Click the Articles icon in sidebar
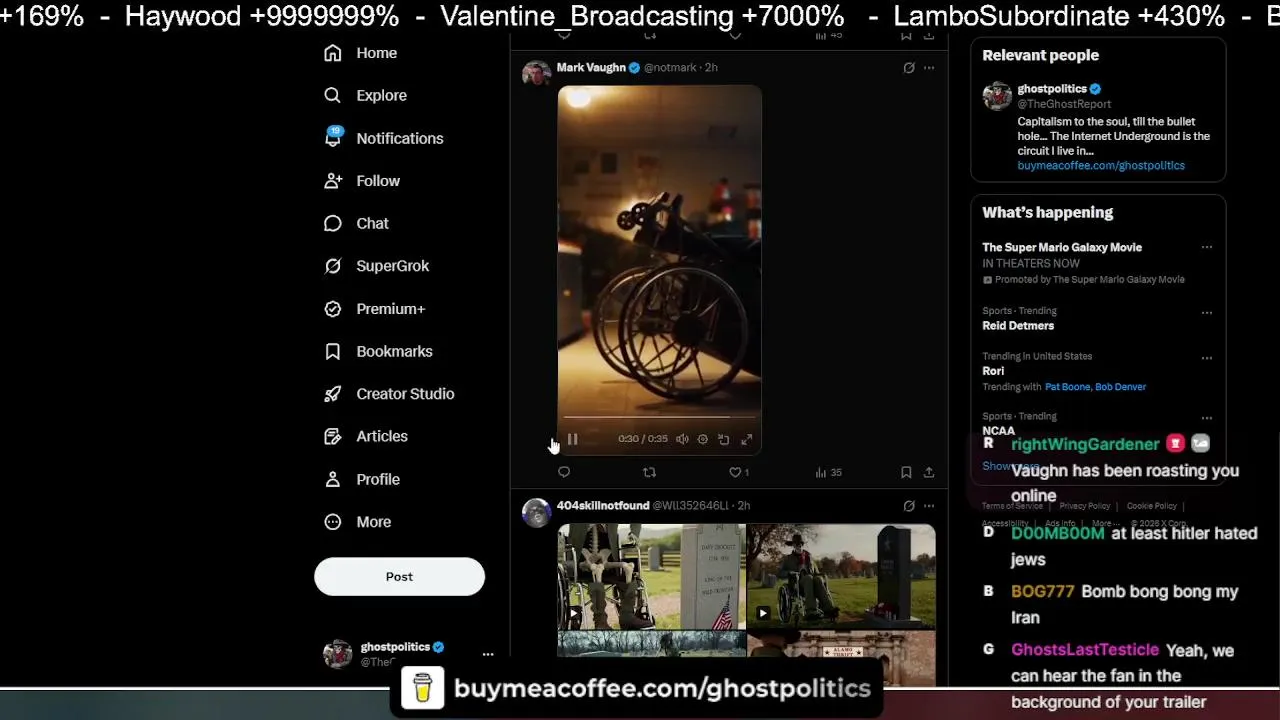 pyautogui.click(x=333, y=436)
